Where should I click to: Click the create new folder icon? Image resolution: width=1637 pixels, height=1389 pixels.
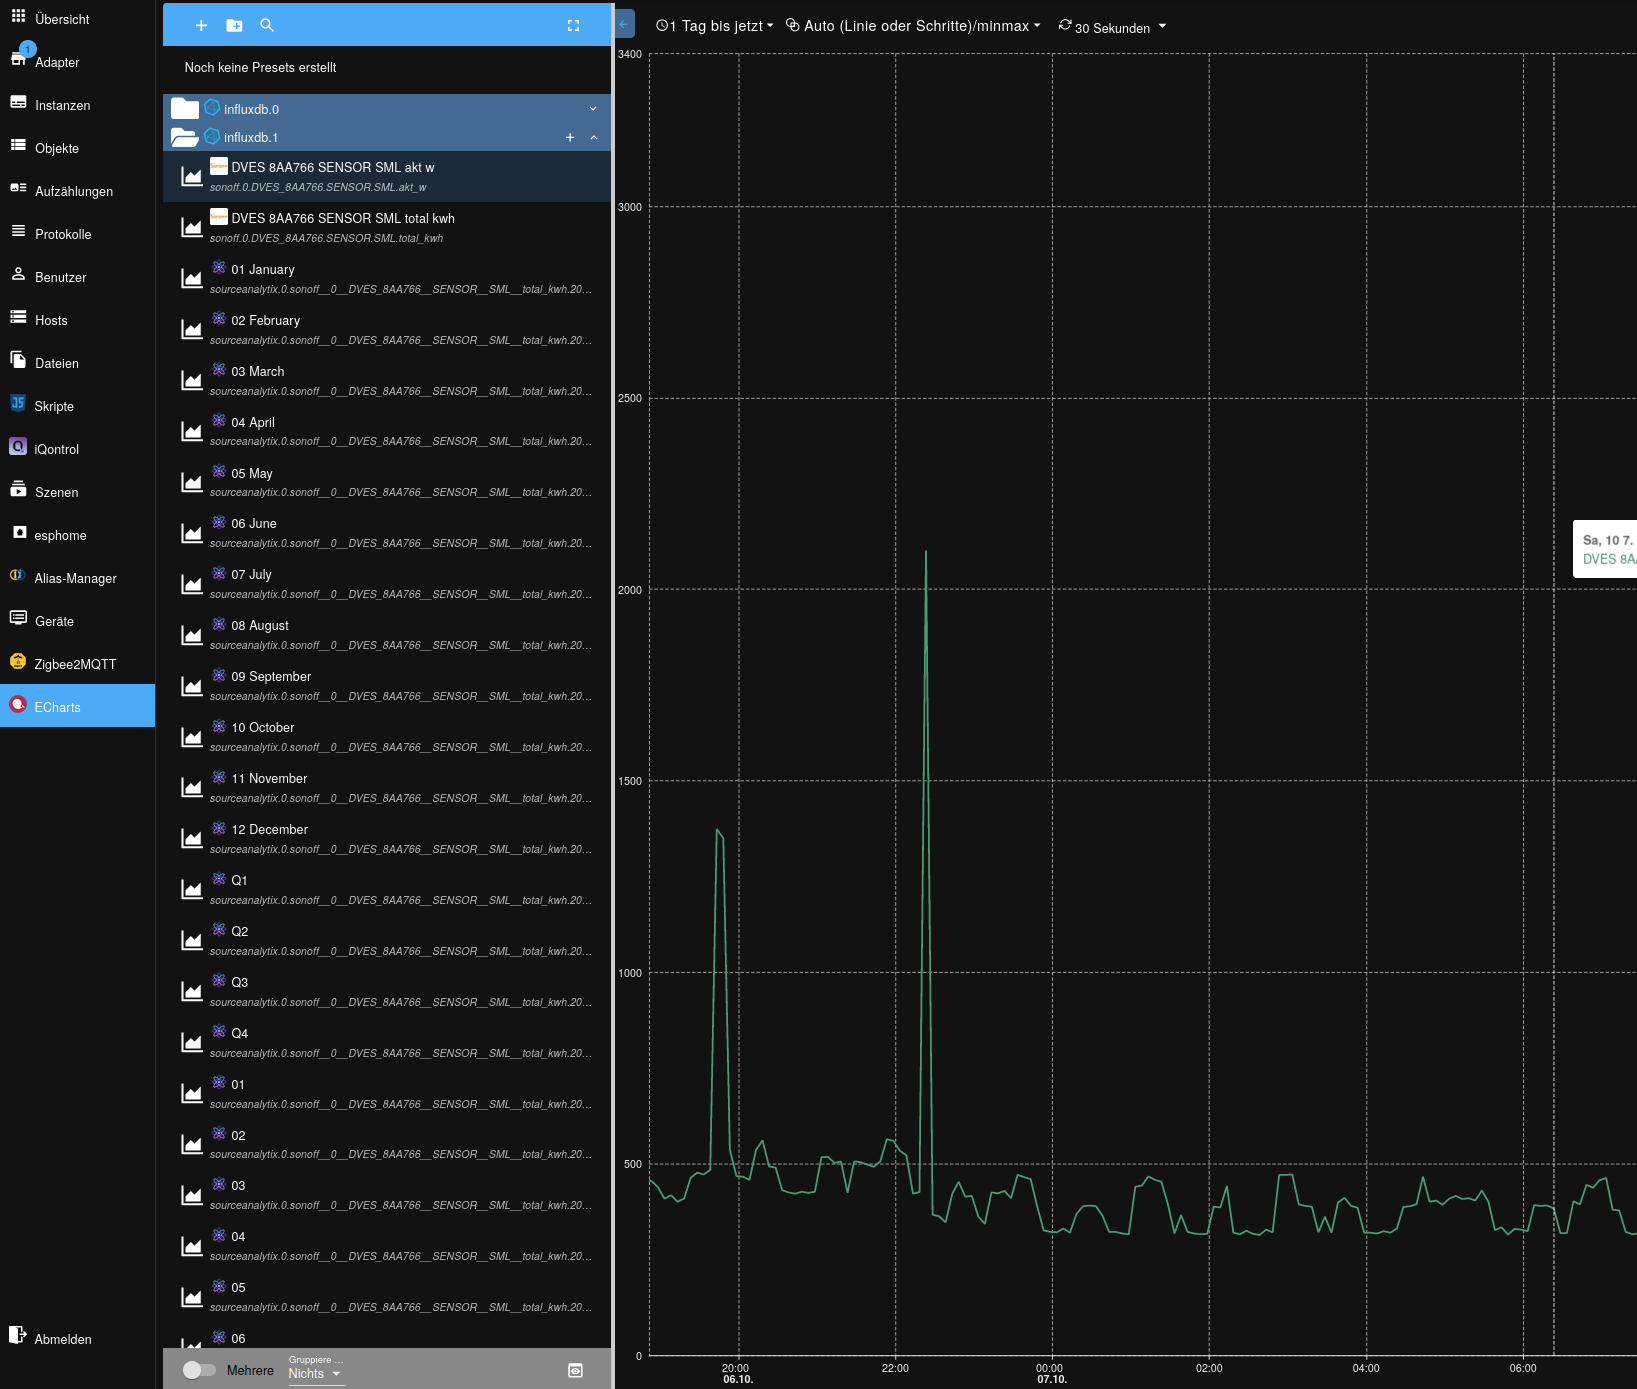(x=234, y=26)
